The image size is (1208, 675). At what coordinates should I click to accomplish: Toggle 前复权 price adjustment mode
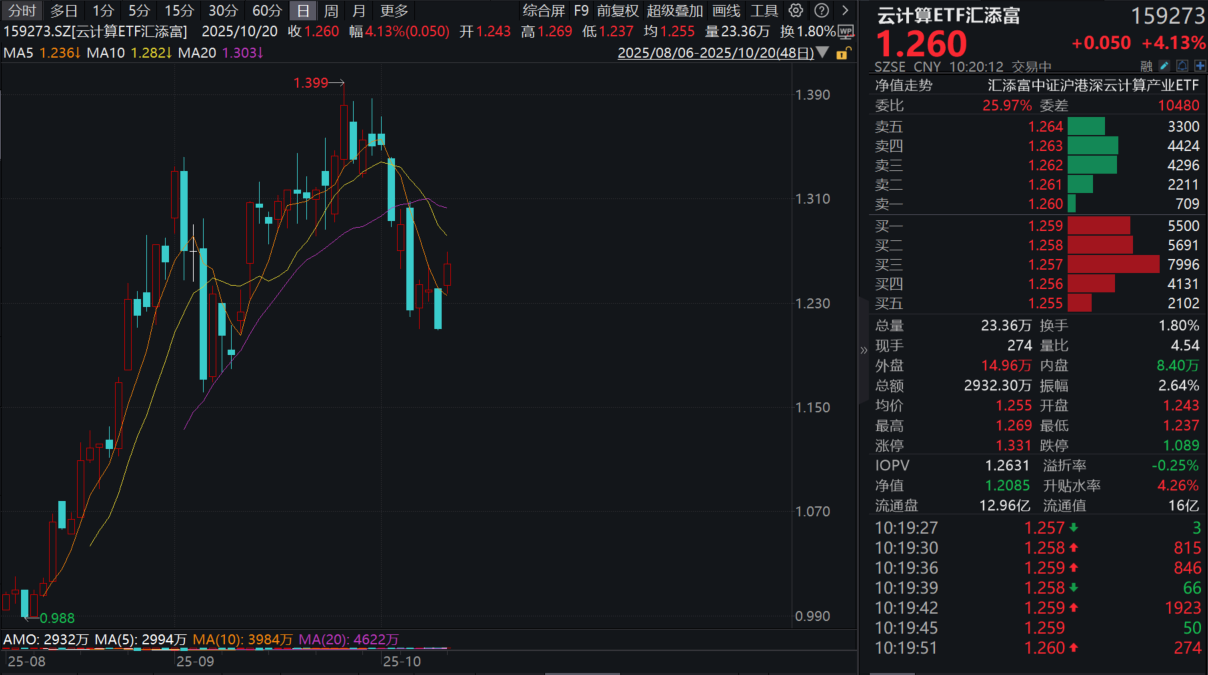[618, 11]
